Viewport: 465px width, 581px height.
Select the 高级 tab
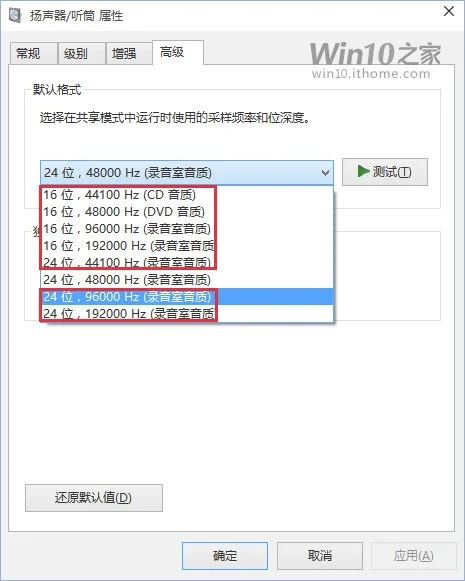[178, 52]
